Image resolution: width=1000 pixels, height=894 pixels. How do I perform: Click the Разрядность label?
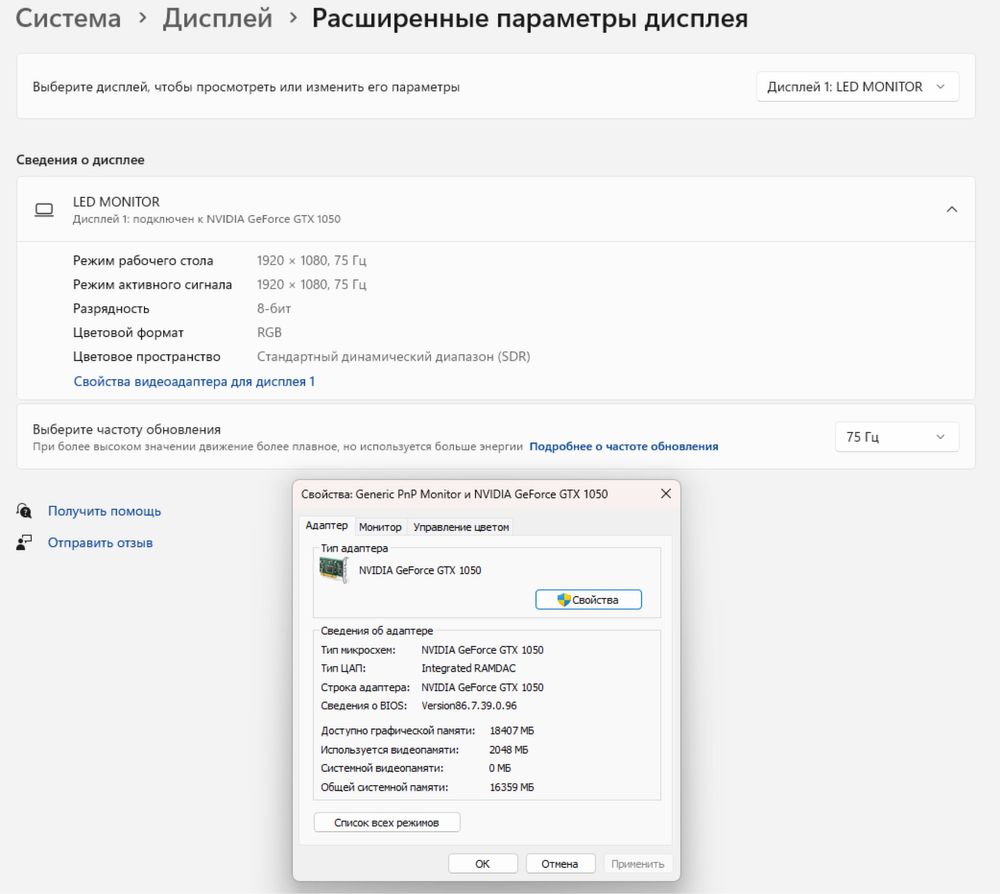click(x=111, y=309)
